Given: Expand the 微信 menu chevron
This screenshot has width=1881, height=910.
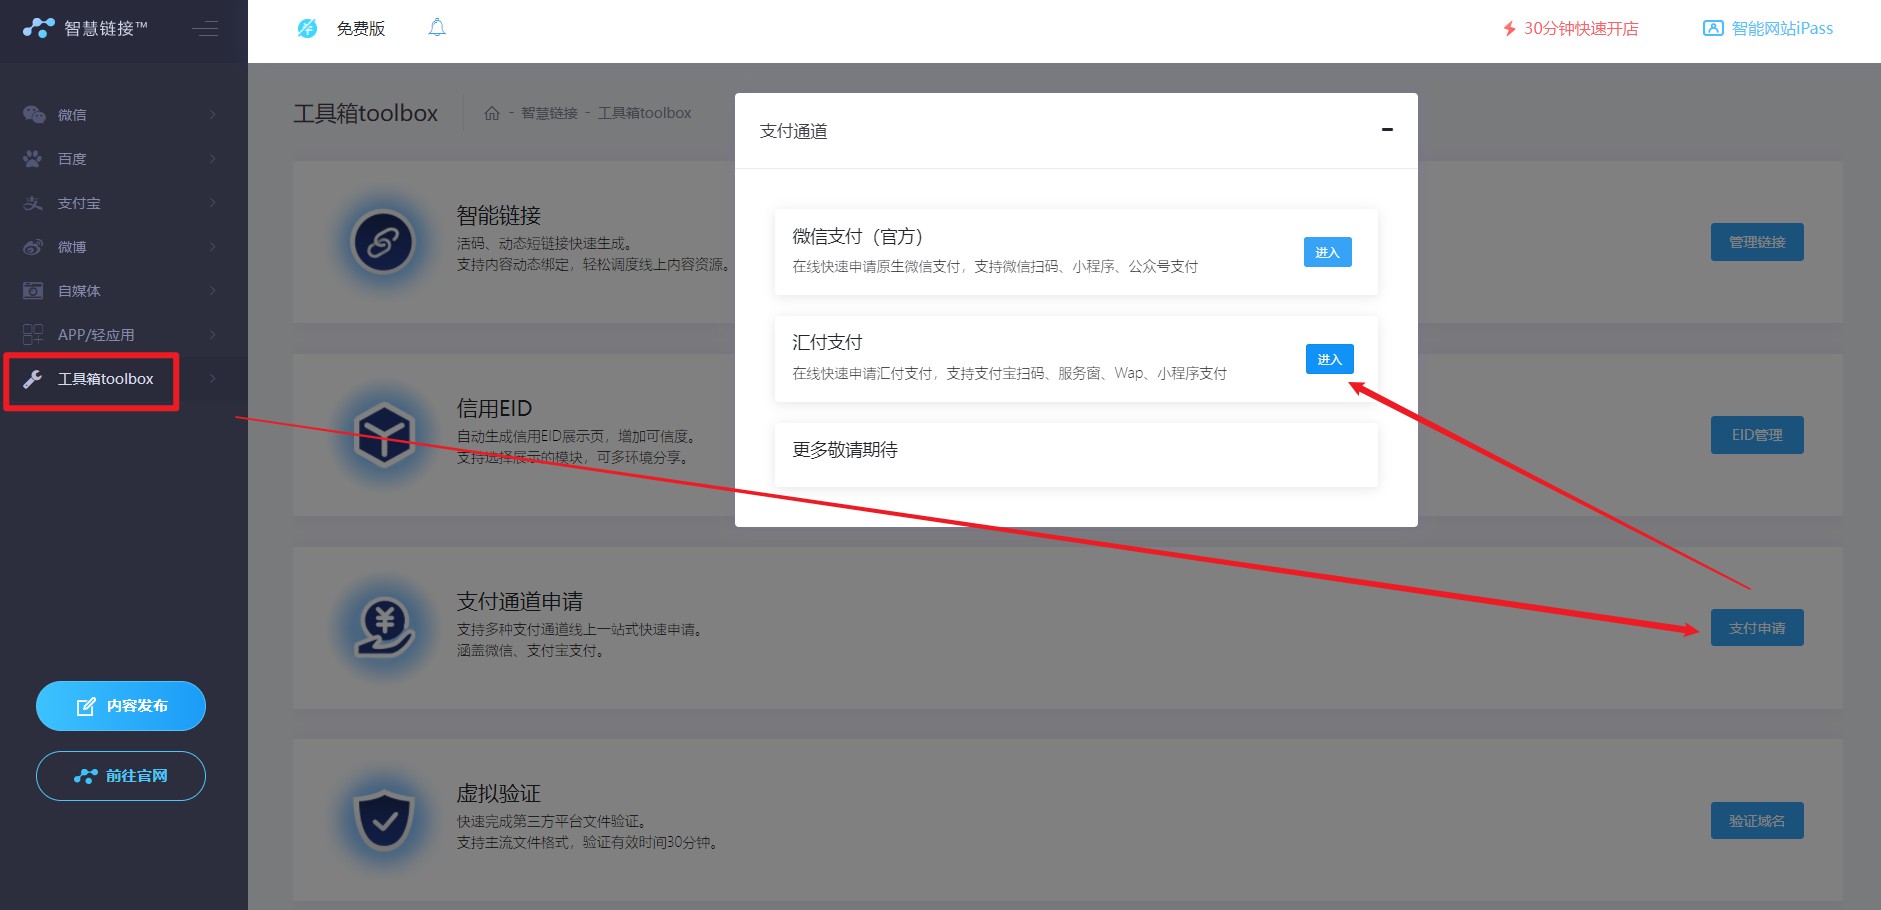Looking at the screenshot, I should pos(213,114).
